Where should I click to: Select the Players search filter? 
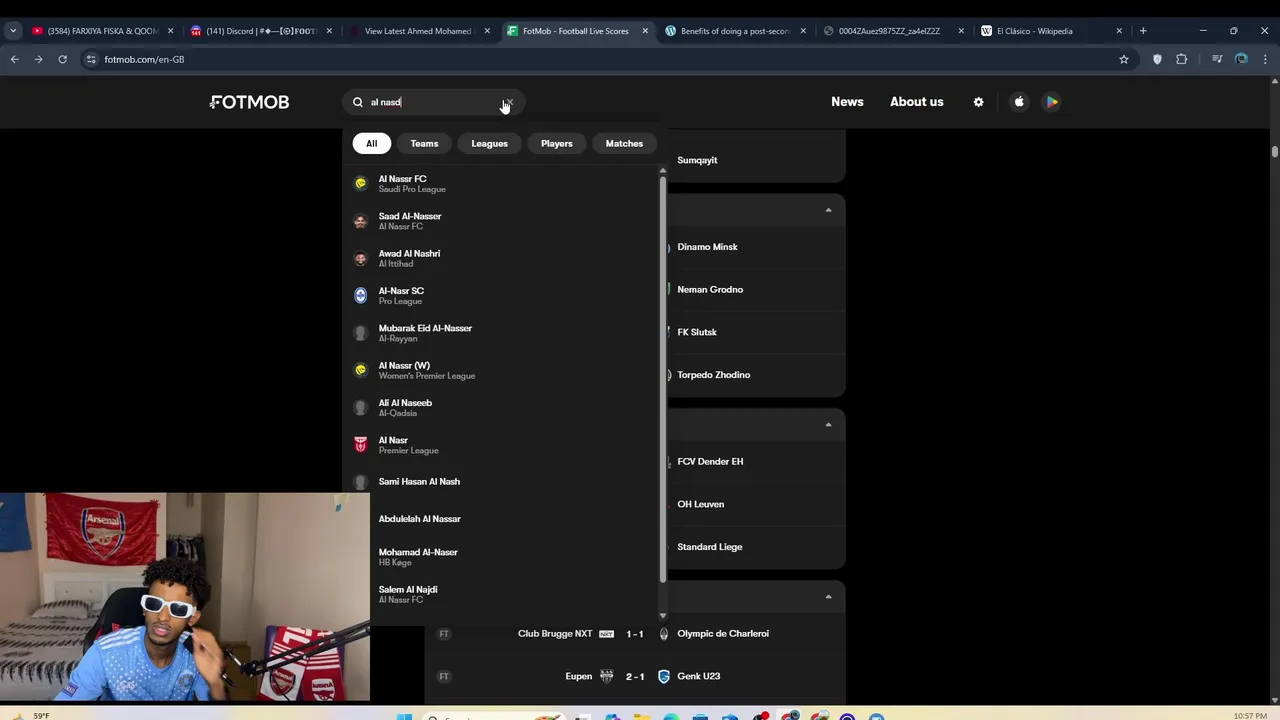[x=557, y=143]
